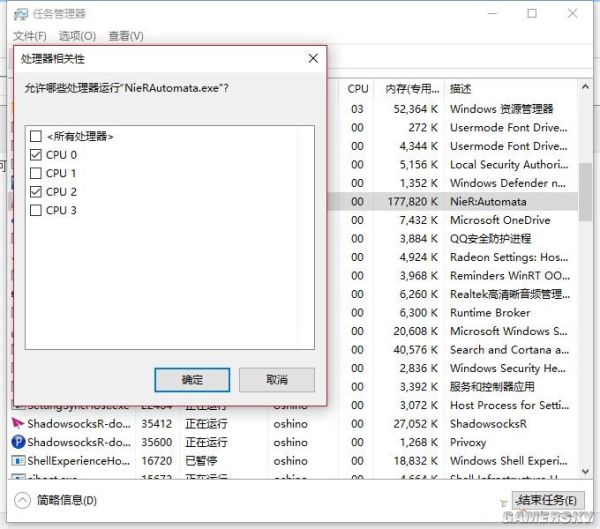Viewport: 600px width, 529px height.
Task: Click the 已暂停 status cell
Action: [x=201, y=460]
